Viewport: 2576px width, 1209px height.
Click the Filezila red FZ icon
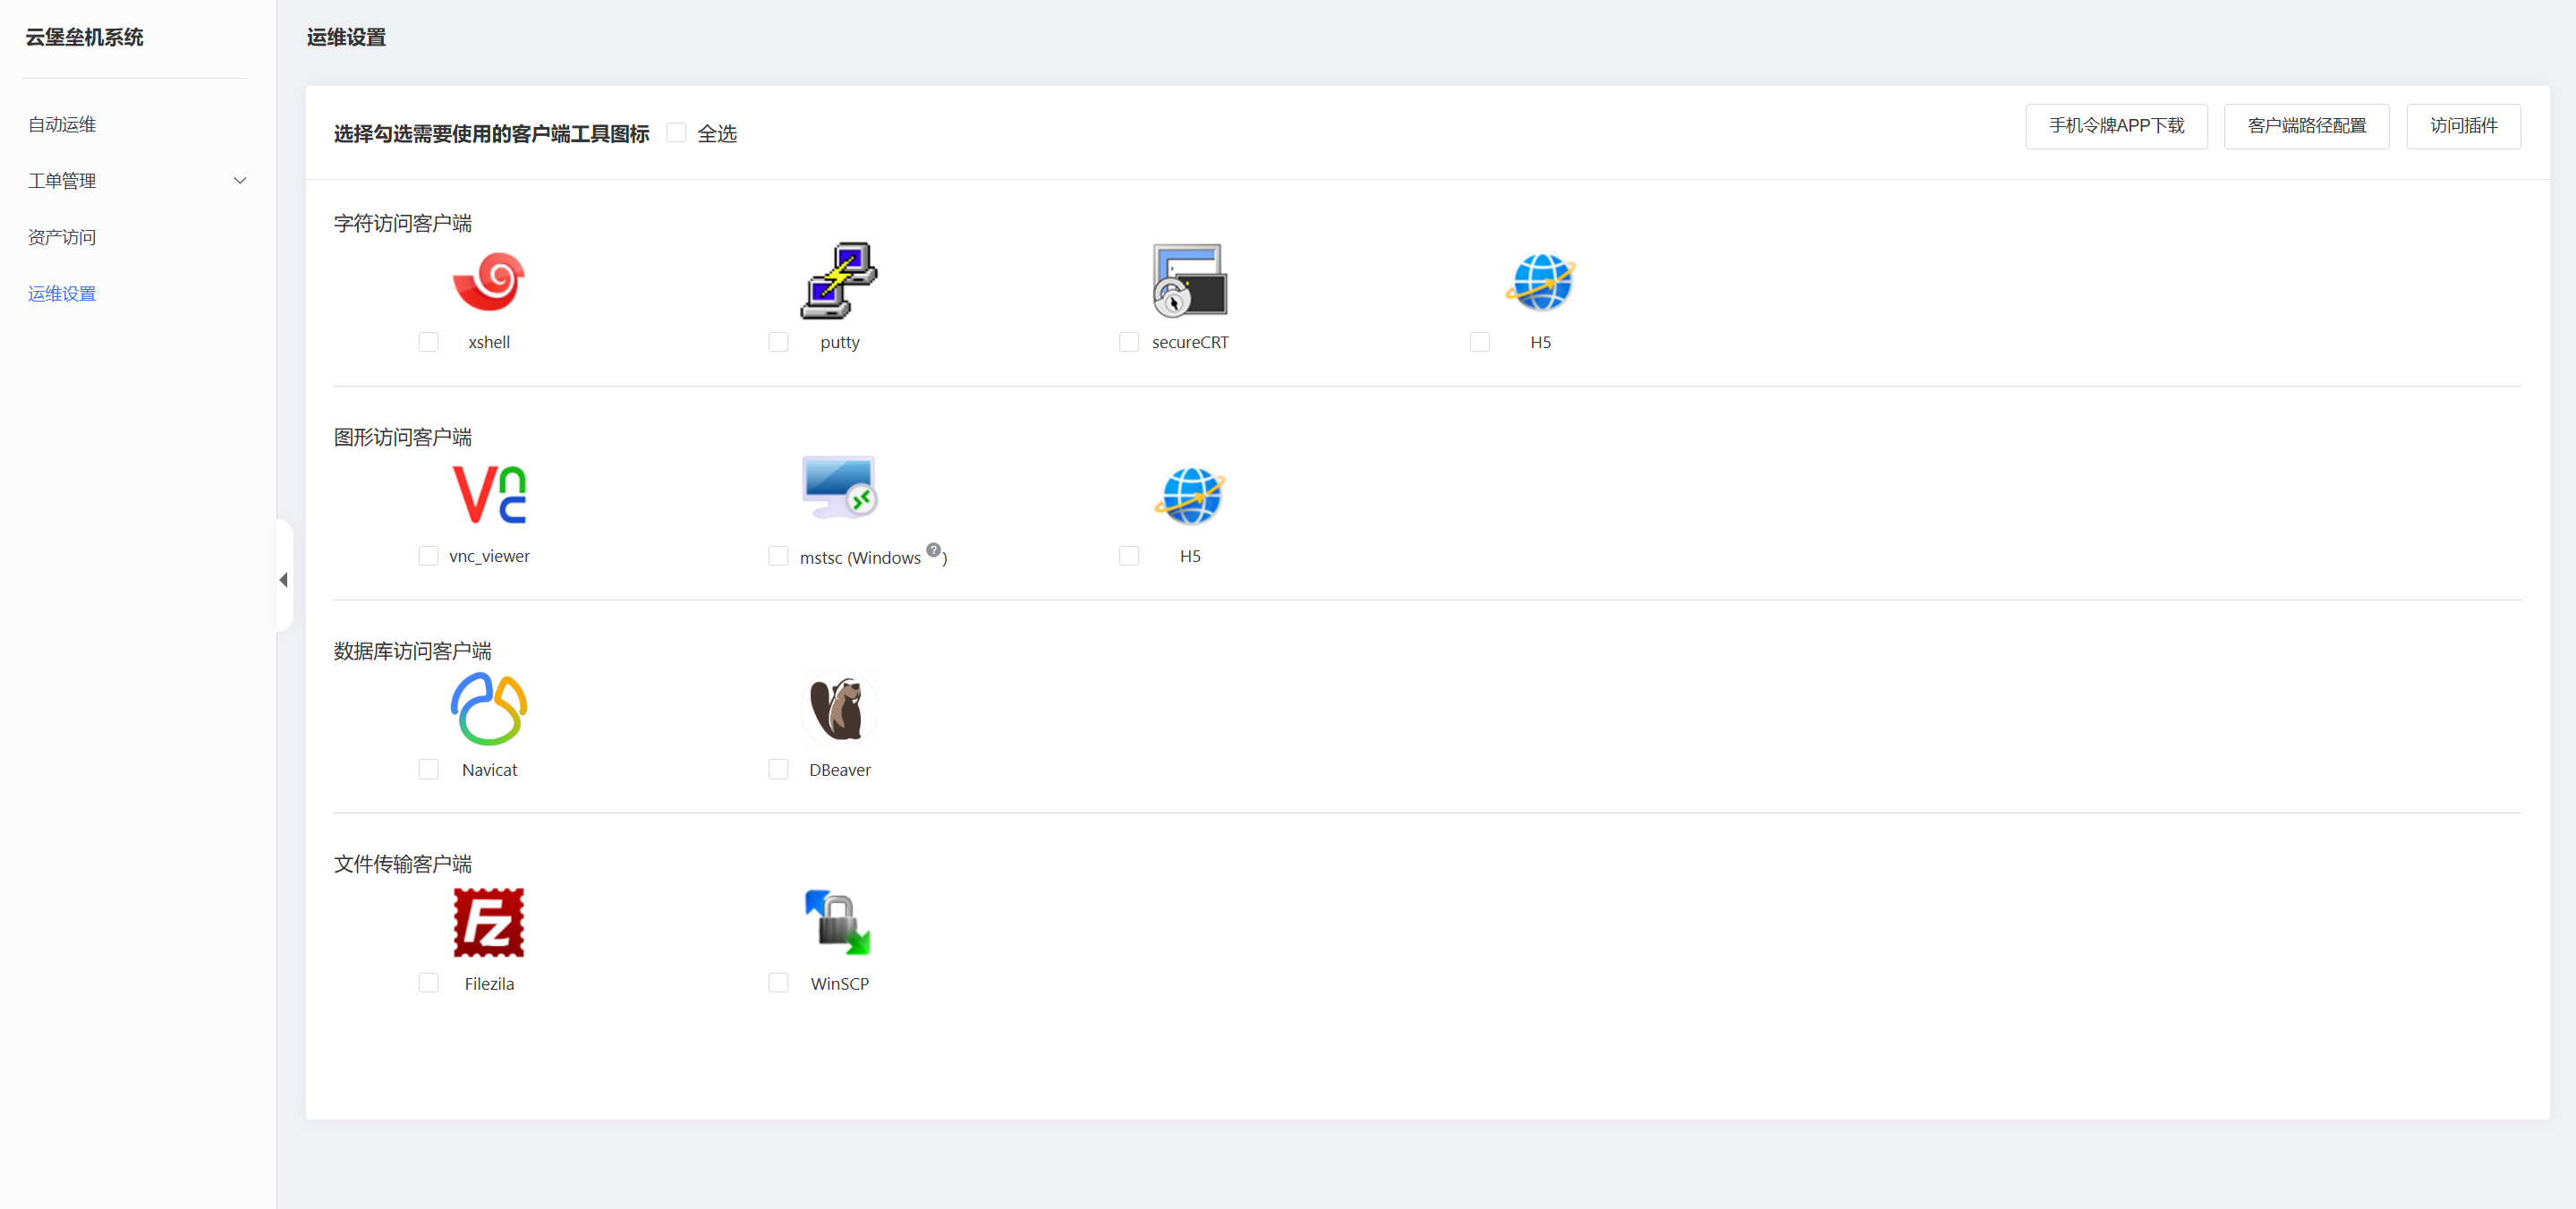coord(489,922)
